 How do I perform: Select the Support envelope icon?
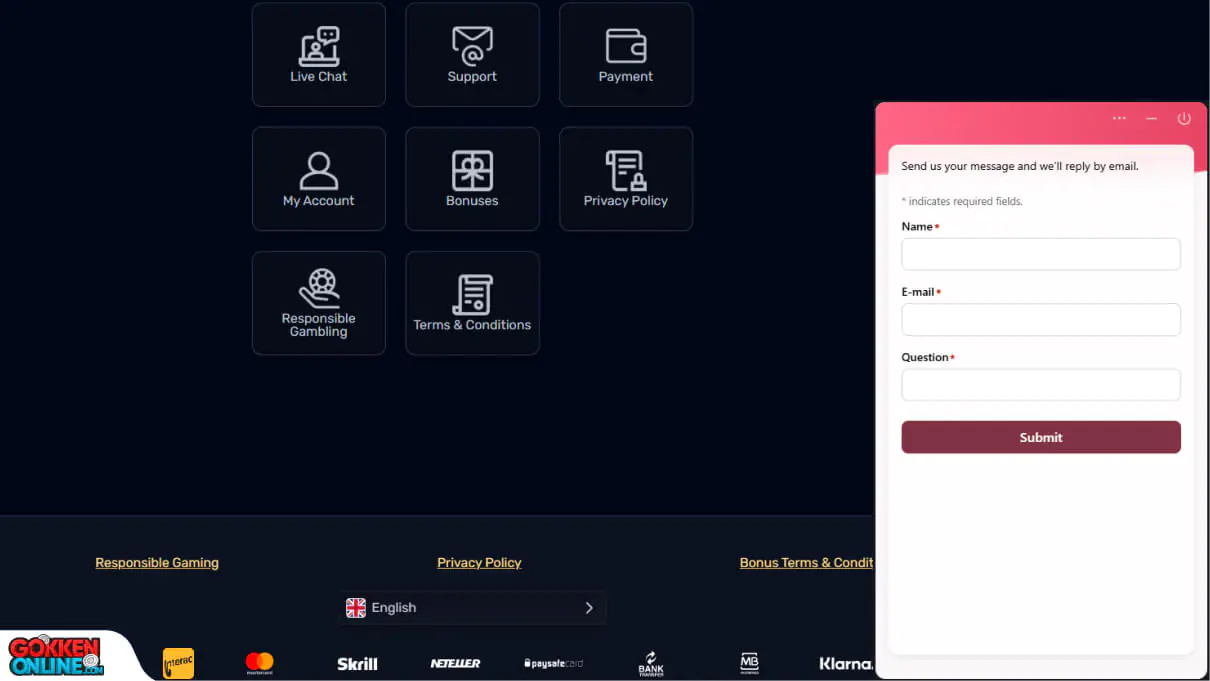(x=472, y=46)
